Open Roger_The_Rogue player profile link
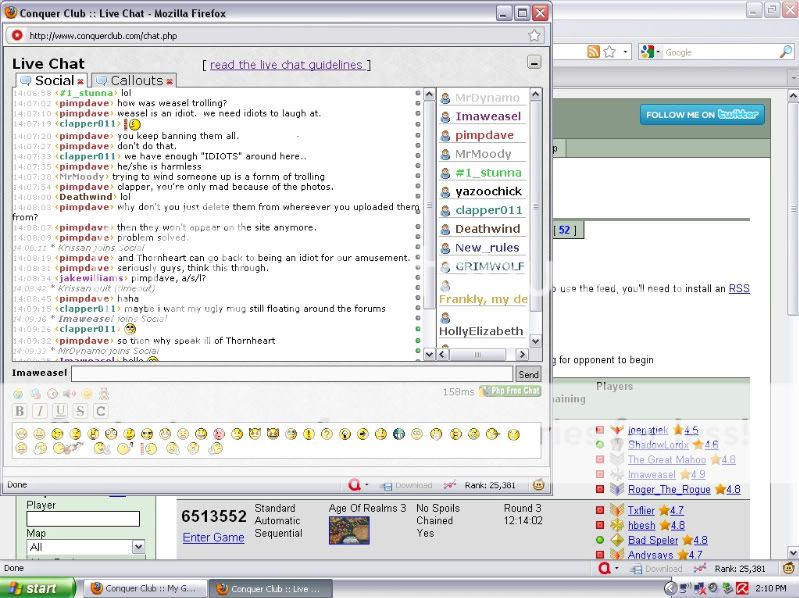 coord(669,490)
